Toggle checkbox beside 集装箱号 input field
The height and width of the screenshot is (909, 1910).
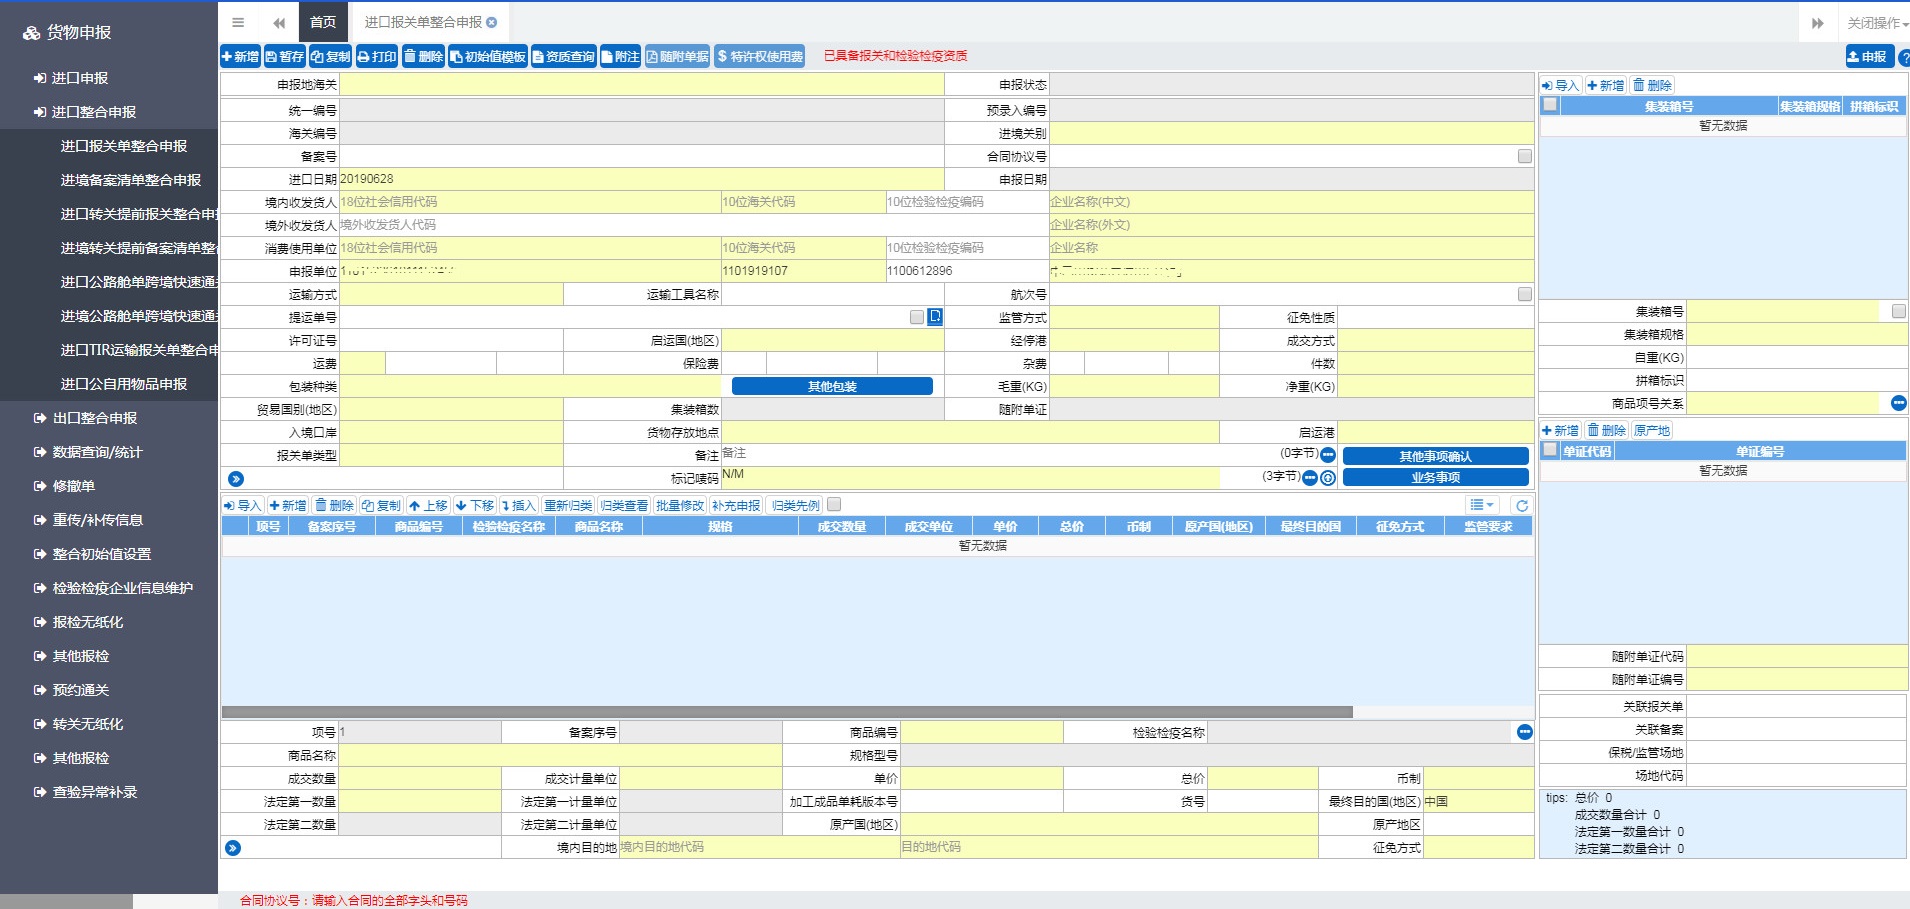click(1898, 311)
